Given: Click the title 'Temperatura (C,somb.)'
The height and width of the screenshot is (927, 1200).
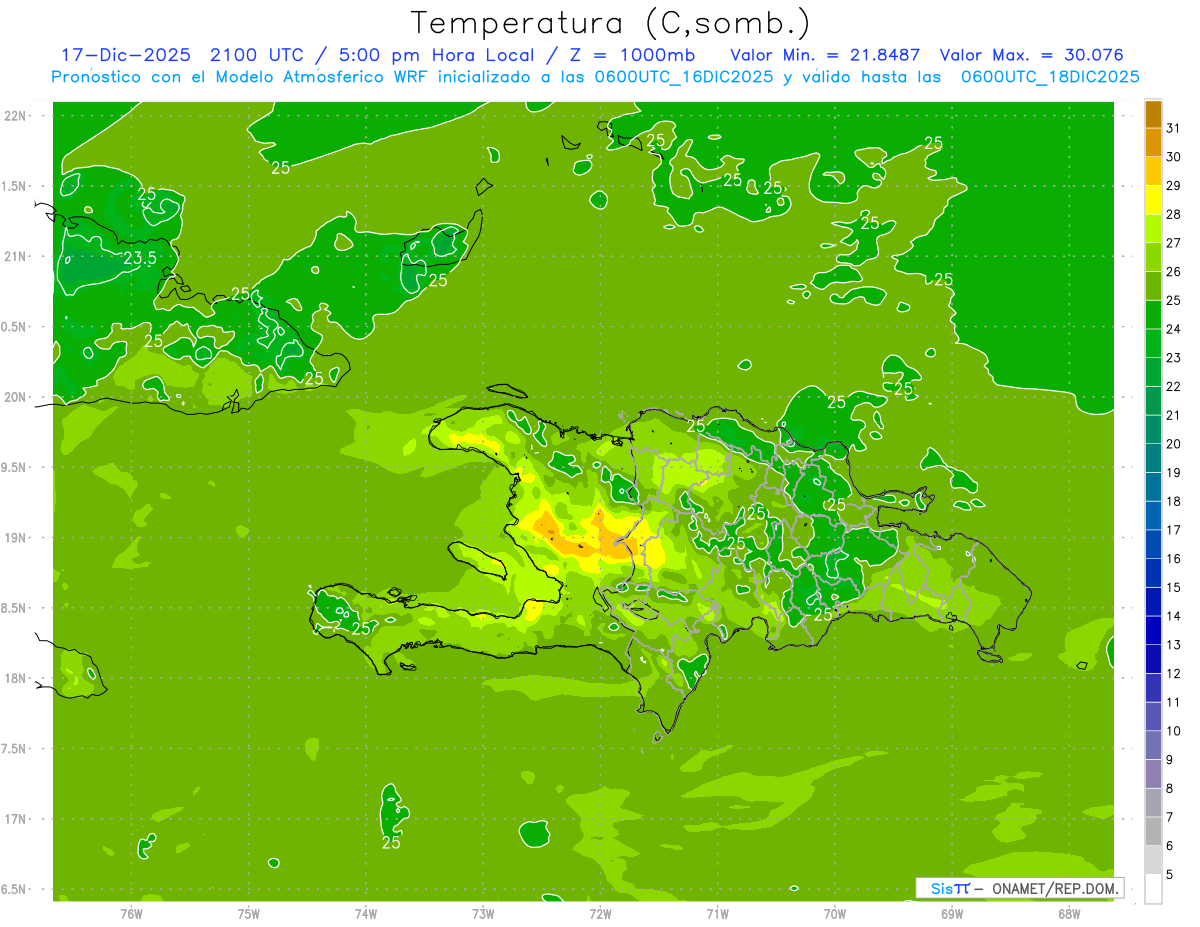Looking at the screenshot, I should (x=611, y=23).
